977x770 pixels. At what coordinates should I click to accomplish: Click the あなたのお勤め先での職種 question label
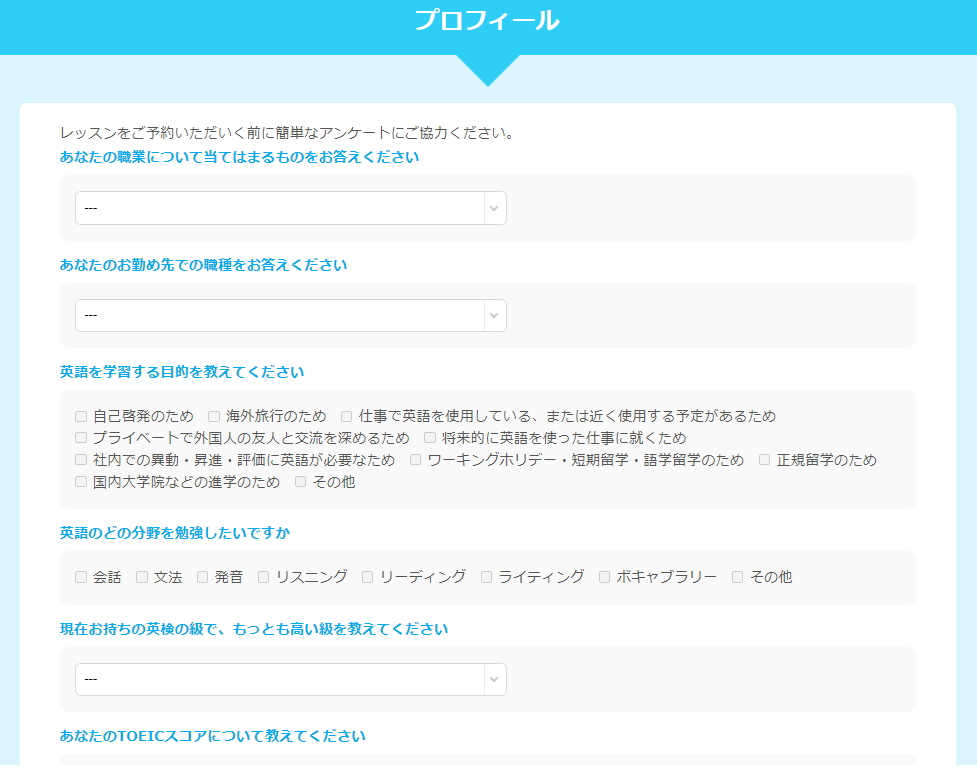pyautogui.click(x=203, y=265)
